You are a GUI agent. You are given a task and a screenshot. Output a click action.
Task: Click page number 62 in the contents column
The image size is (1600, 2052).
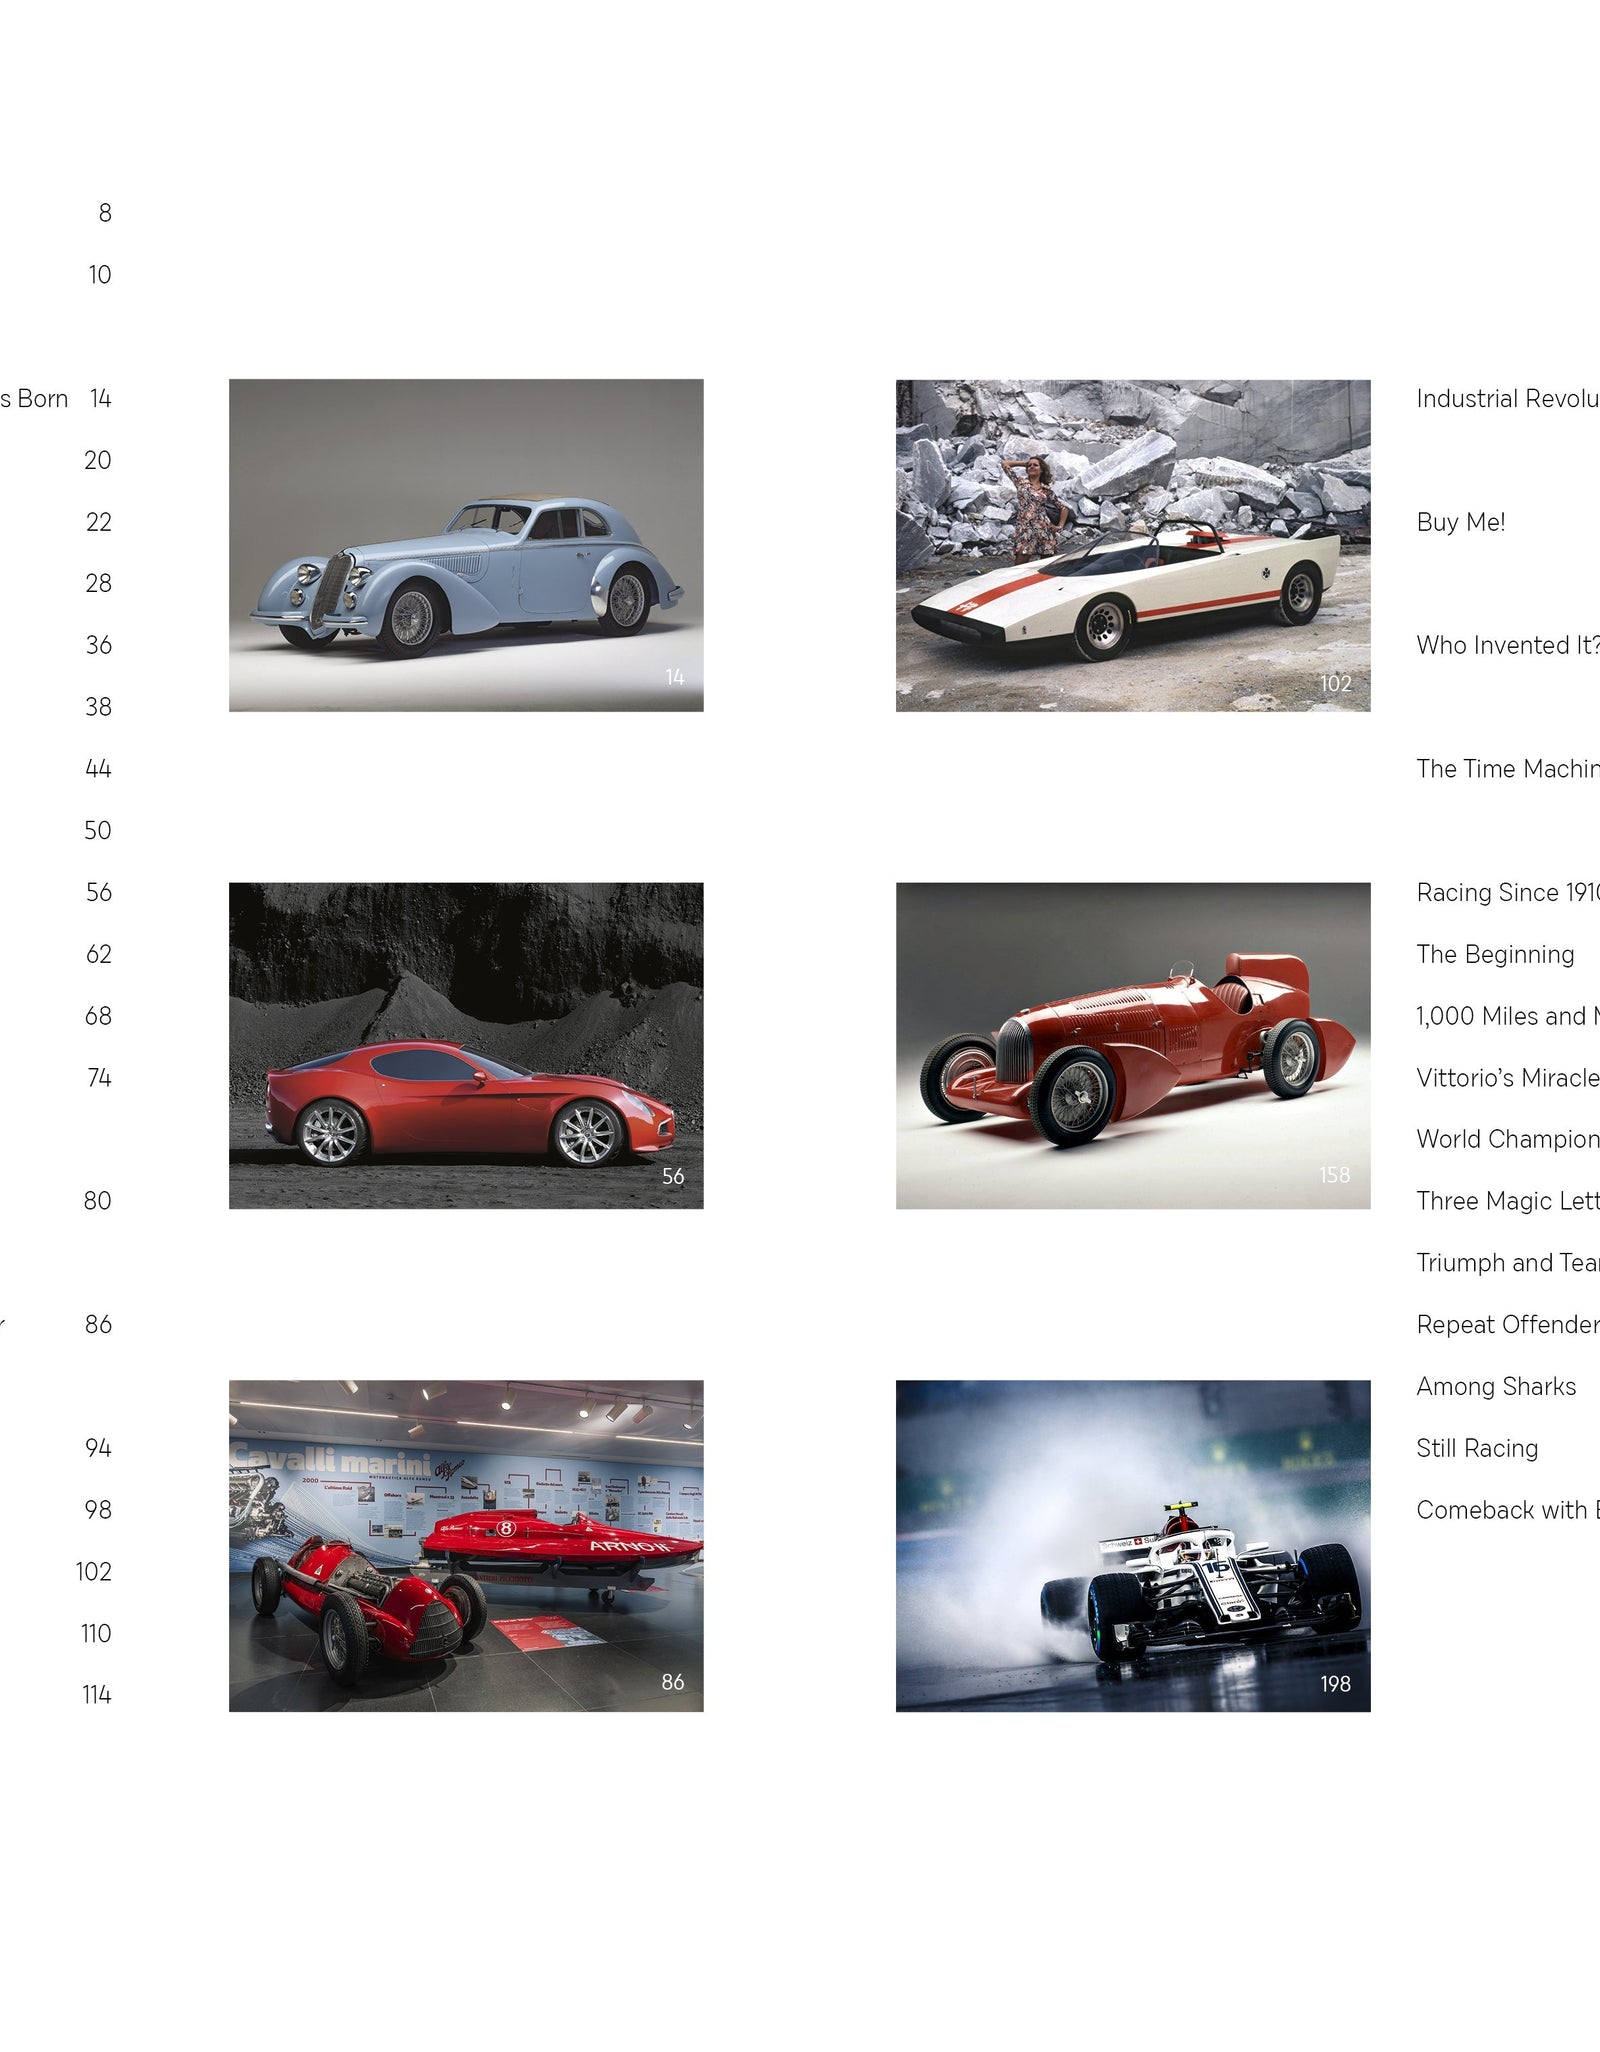click(x=99, y=954)
